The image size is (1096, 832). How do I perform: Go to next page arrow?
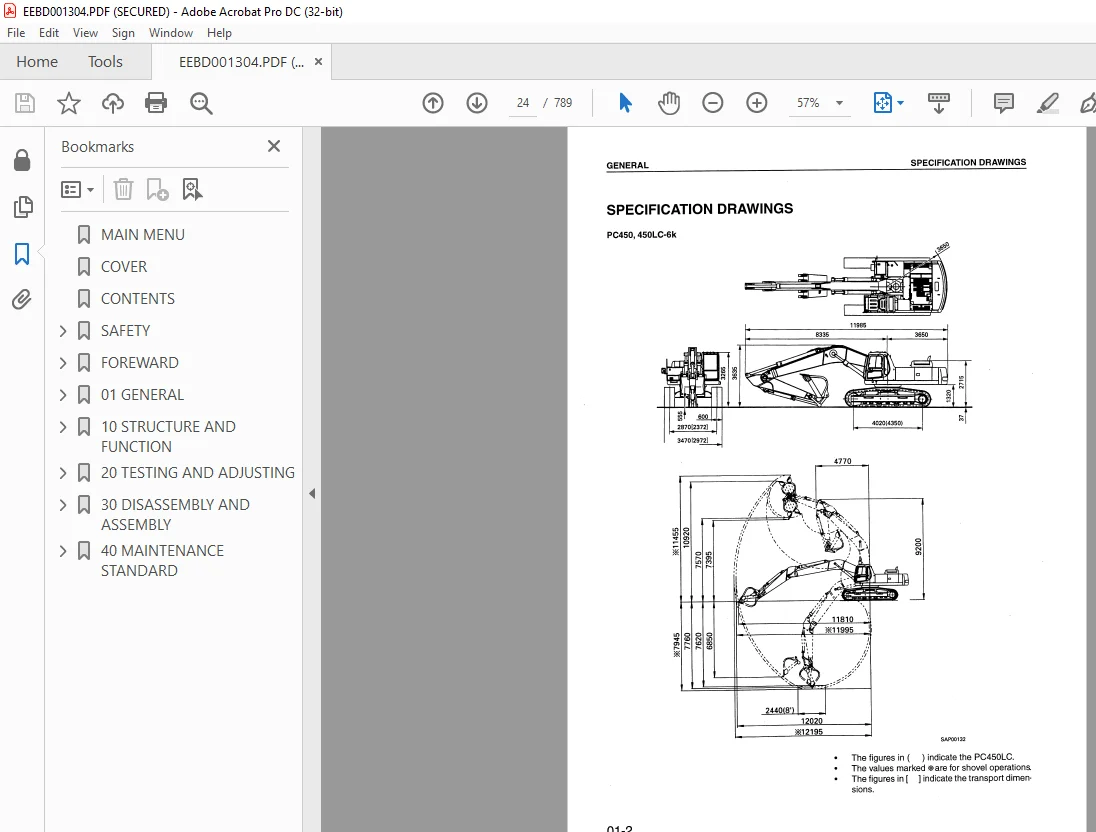pyautogui.click(x=477, y=103)
